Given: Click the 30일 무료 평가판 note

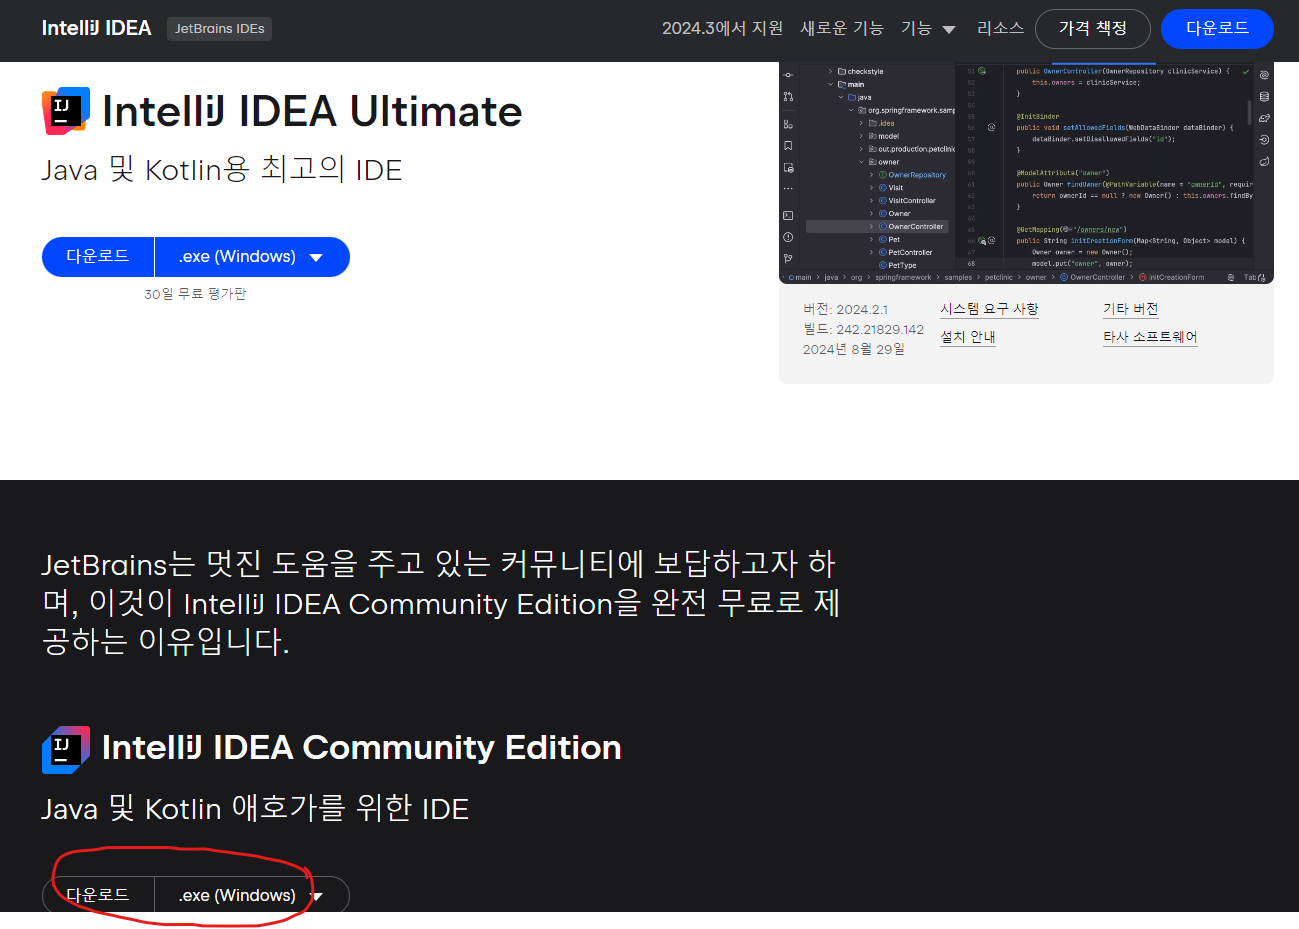Looking at the screenshot, I should tap(195, 294).
